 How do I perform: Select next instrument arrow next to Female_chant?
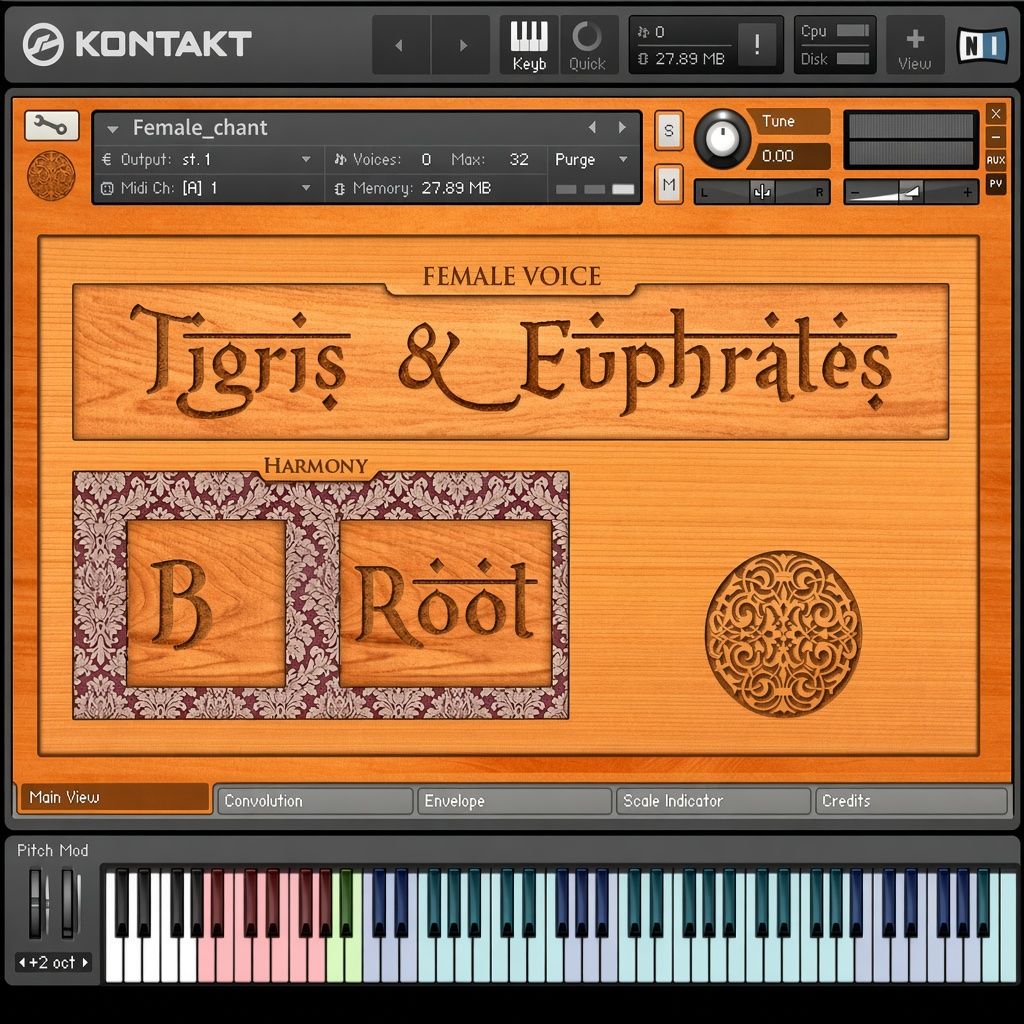click(622, 127)
